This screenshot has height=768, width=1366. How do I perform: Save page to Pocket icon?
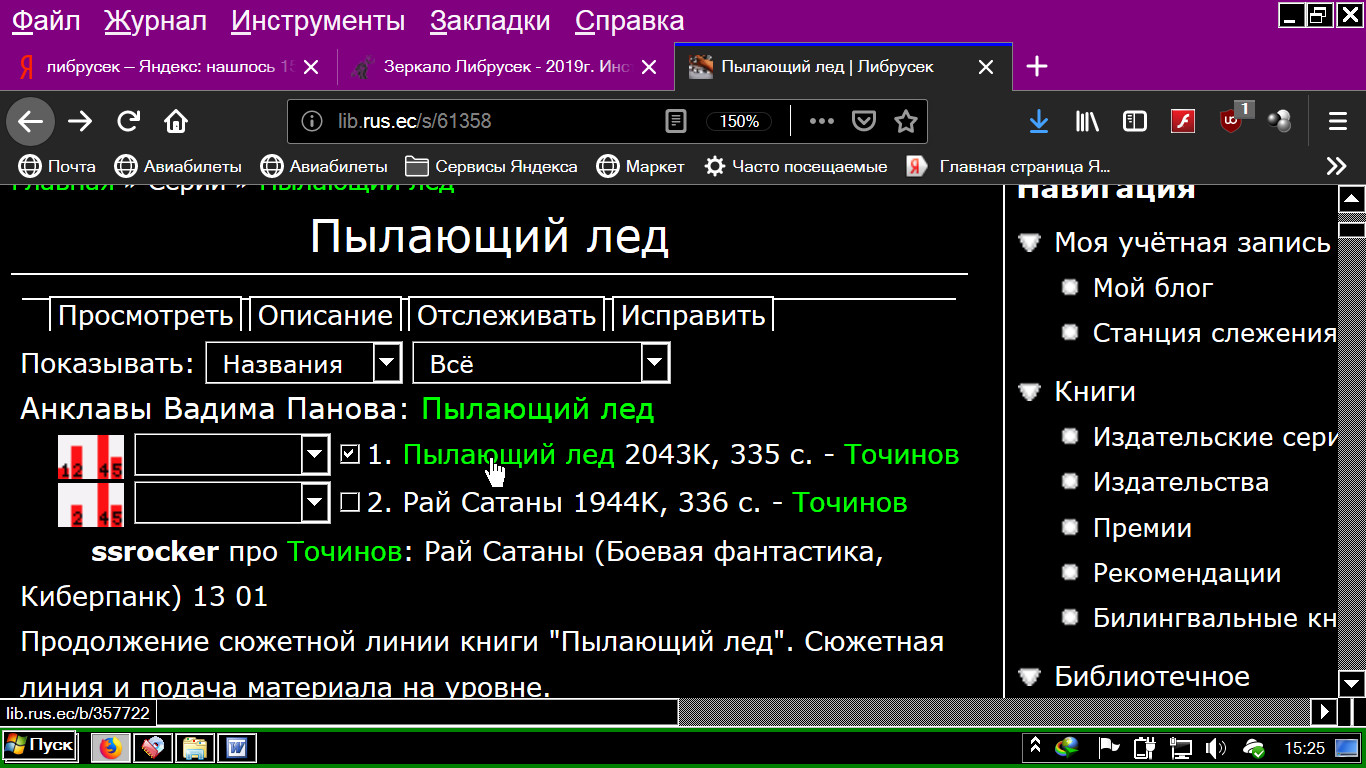coord(863,122)
